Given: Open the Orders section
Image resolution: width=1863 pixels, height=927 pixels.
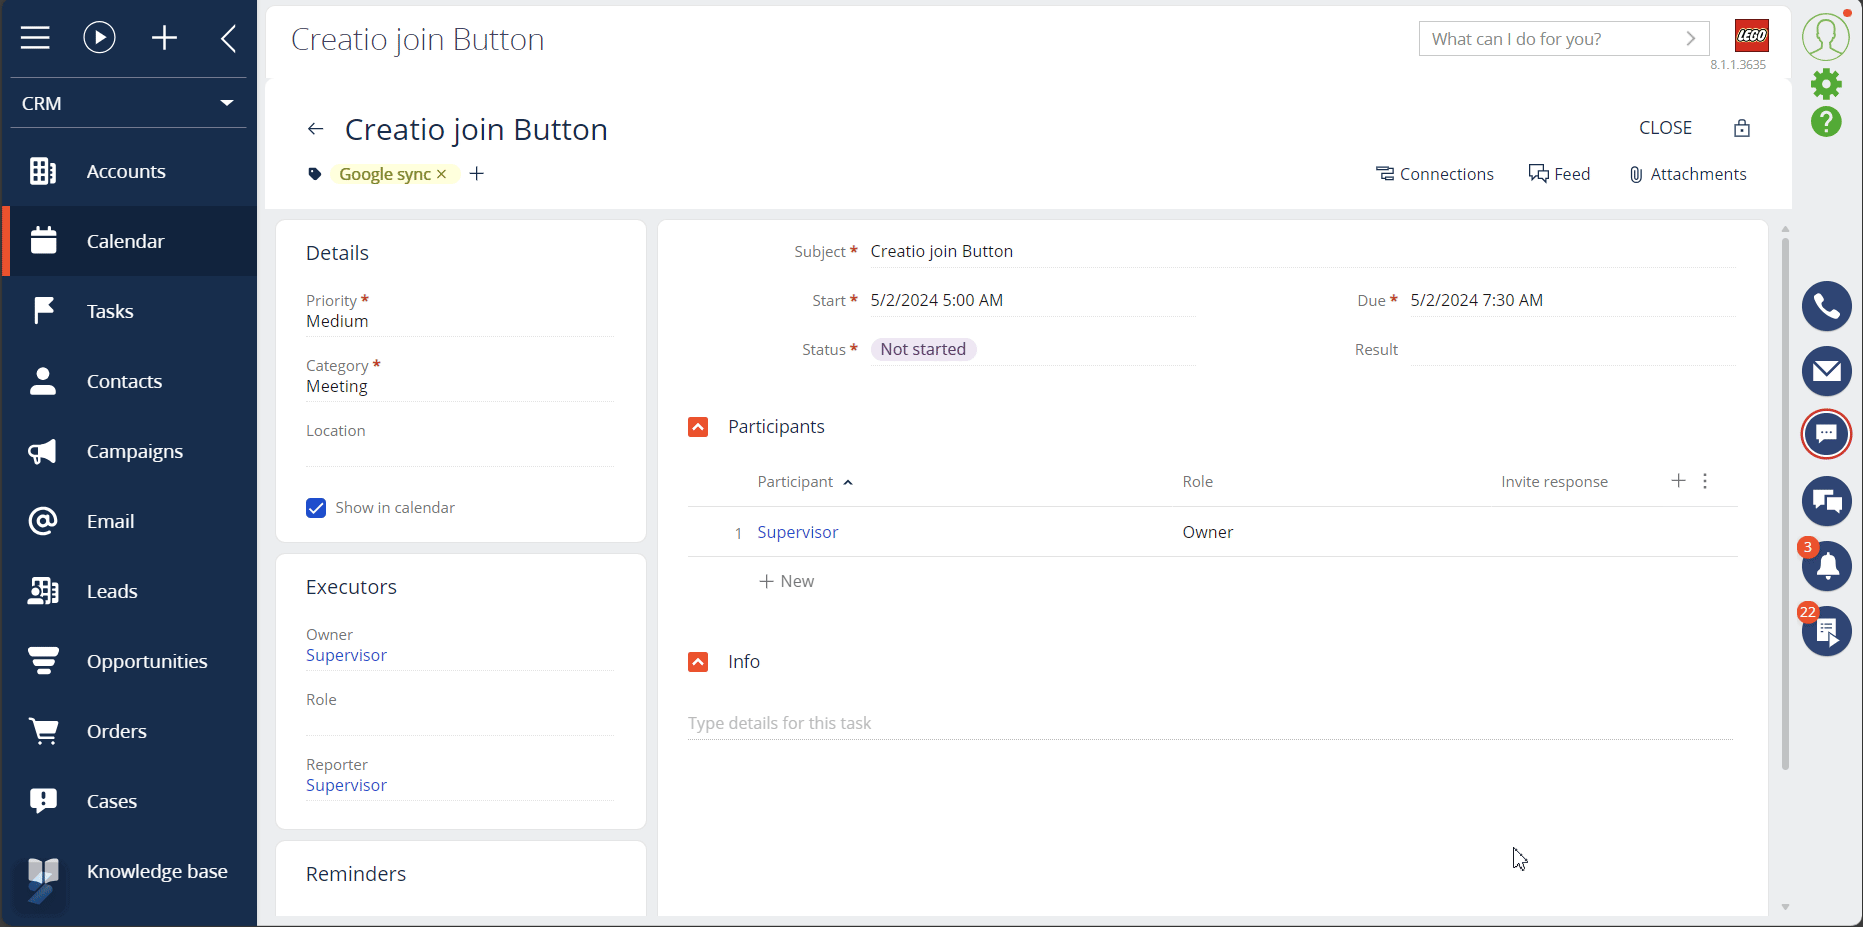Looking at the screenshot, I should tap(128, 731).
